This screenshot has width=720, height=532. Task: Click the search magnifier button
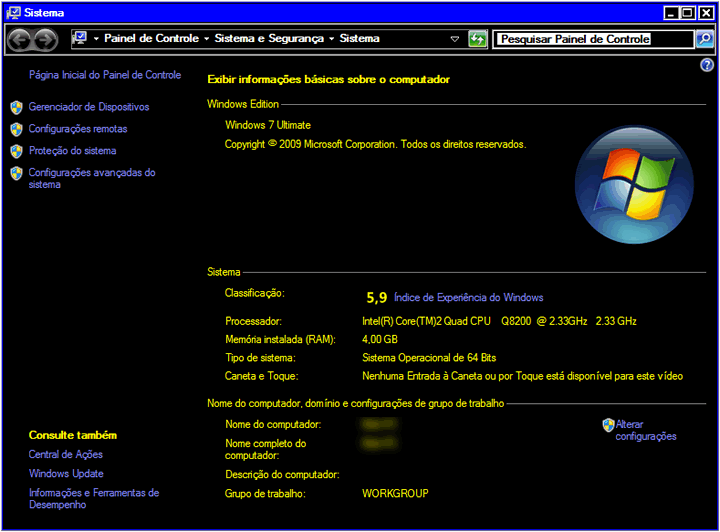705,39
